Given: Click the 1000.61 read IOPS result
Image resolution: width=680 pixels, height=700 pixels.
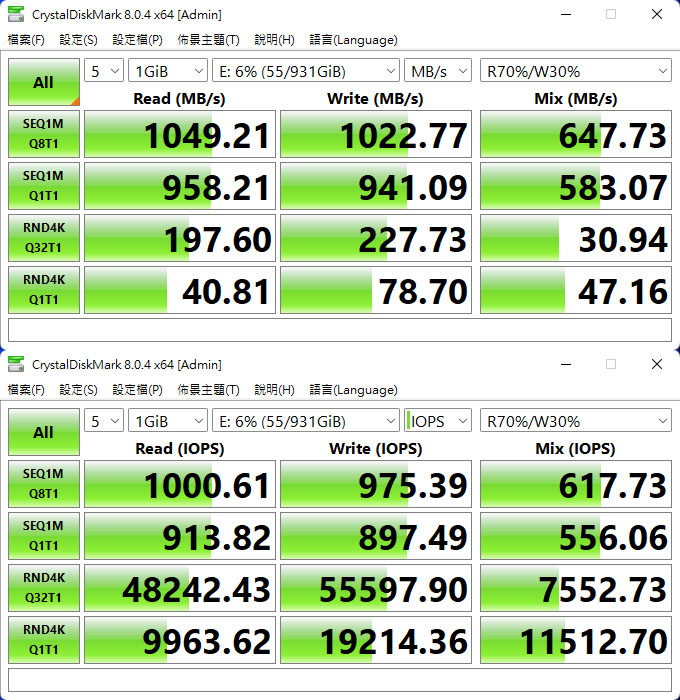Looking at the screenshot, I should (x=180, y=484).
